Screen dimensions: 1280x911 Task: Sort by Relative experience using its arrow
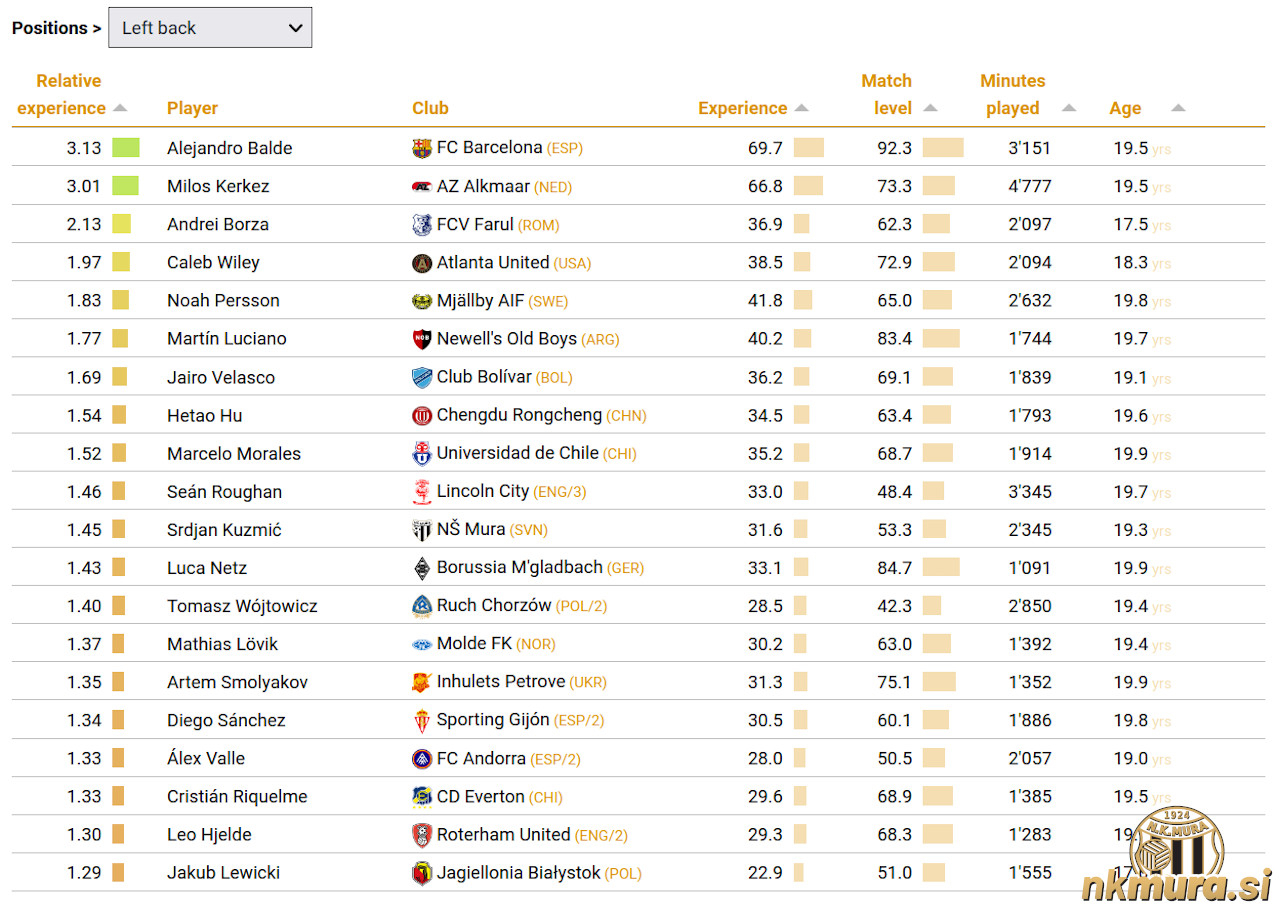coord(120,108)
